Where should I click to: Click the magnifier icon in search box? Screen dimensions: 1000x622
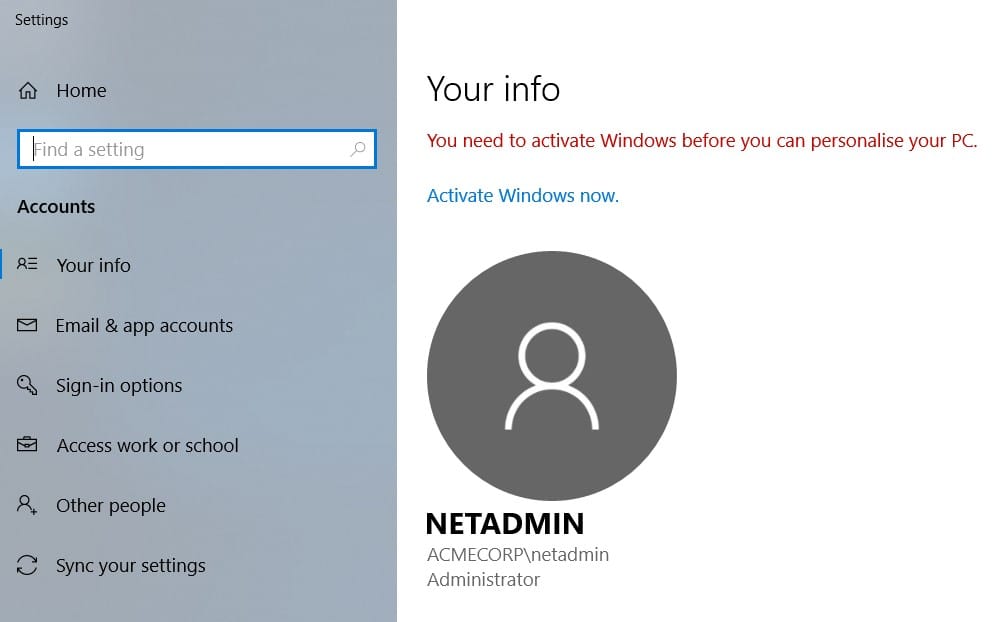pos(358,149)
